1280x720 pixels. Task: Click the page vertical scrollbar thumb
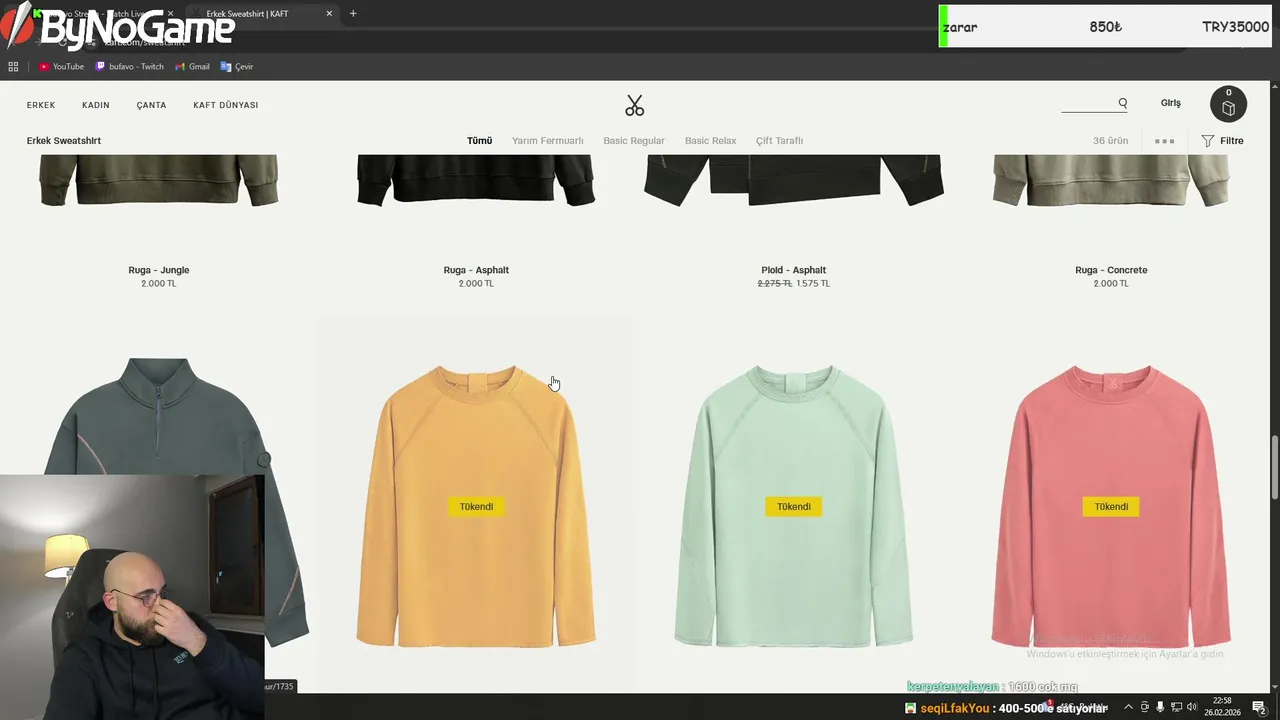coord(1274,468)
